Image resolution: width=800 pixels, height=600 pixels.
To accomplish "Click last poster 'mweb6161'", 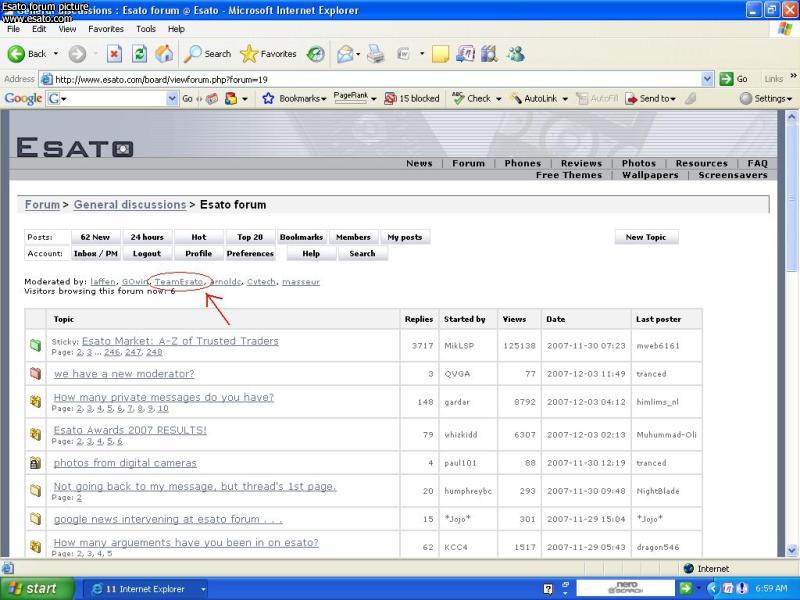I will (x=658, y=346).
